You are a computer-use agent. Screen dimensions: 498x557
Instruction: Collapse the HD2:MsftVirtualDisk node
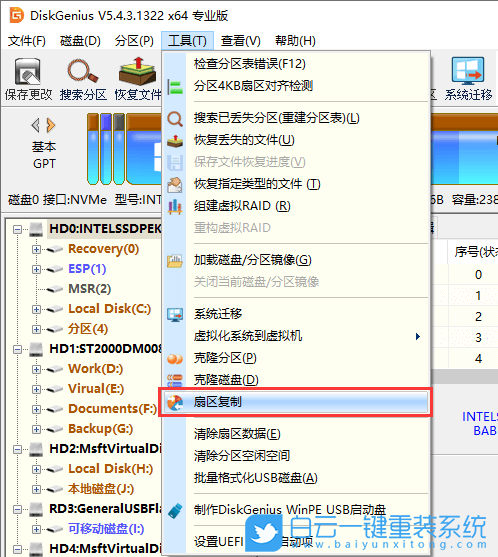(x=17, y=449)
